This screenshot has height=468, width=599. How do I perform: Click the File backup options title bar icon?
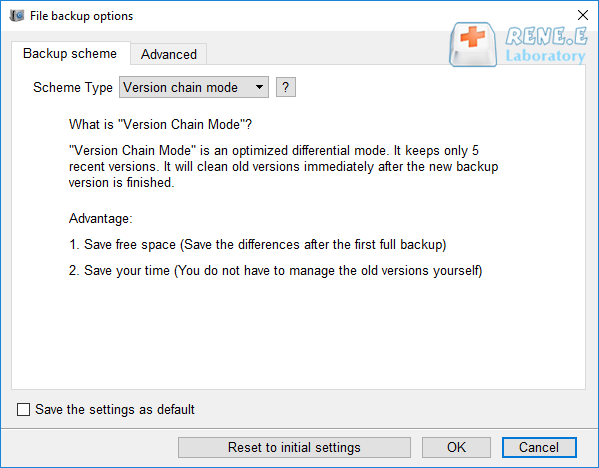17,16
